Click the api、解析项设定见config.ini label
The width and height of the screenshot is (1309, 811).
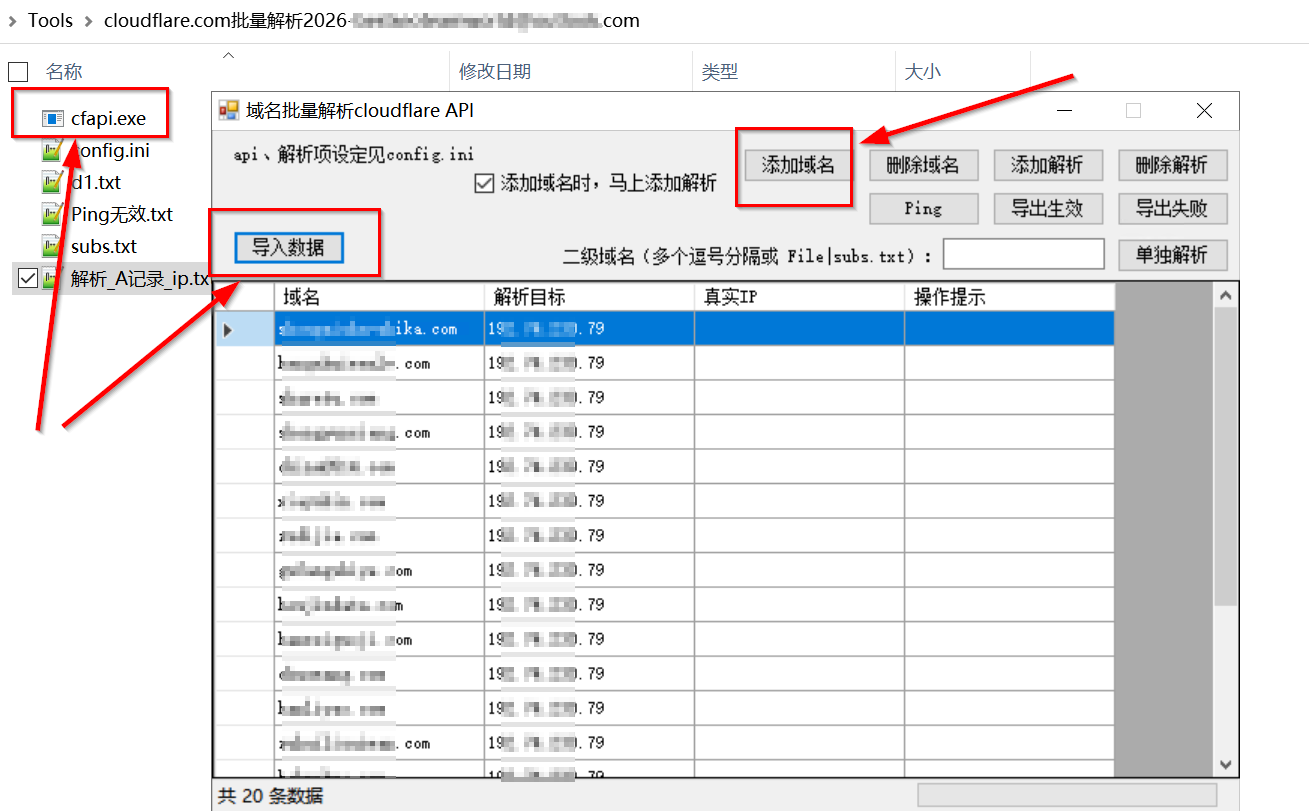(x=353, y=155)
